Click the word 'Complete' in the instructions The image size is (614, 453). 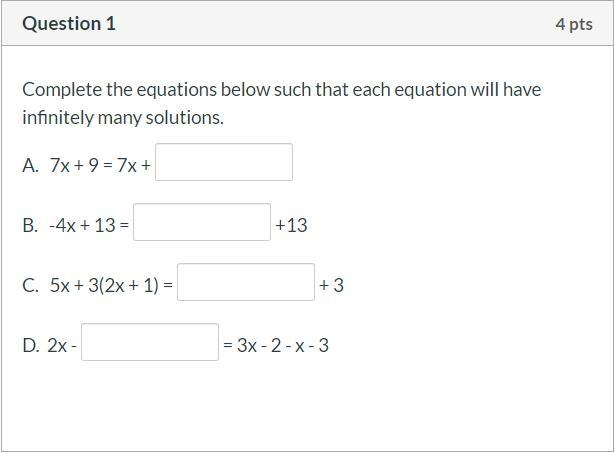62,90
